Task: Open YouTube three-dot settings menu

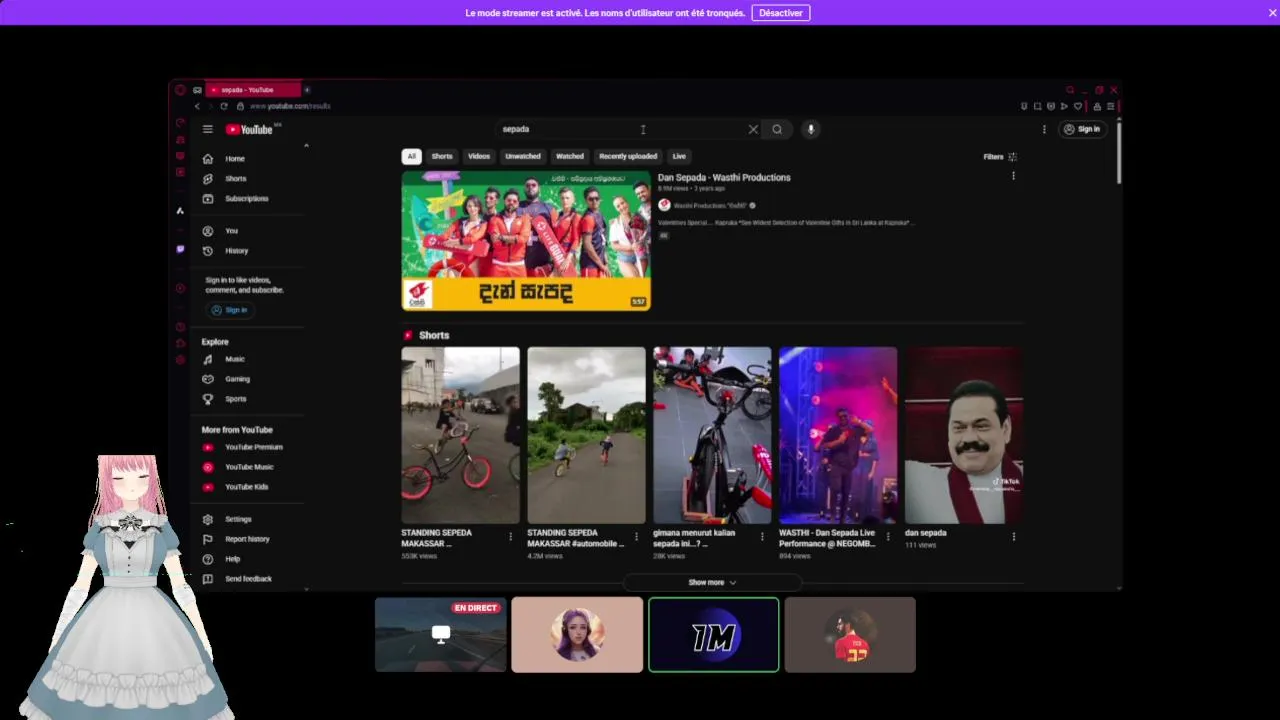Action: (1044, 129)
